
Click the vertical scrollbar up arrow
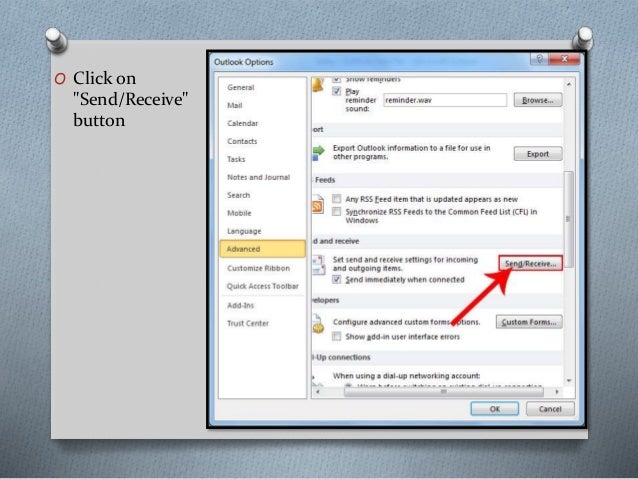coord(569,84)
